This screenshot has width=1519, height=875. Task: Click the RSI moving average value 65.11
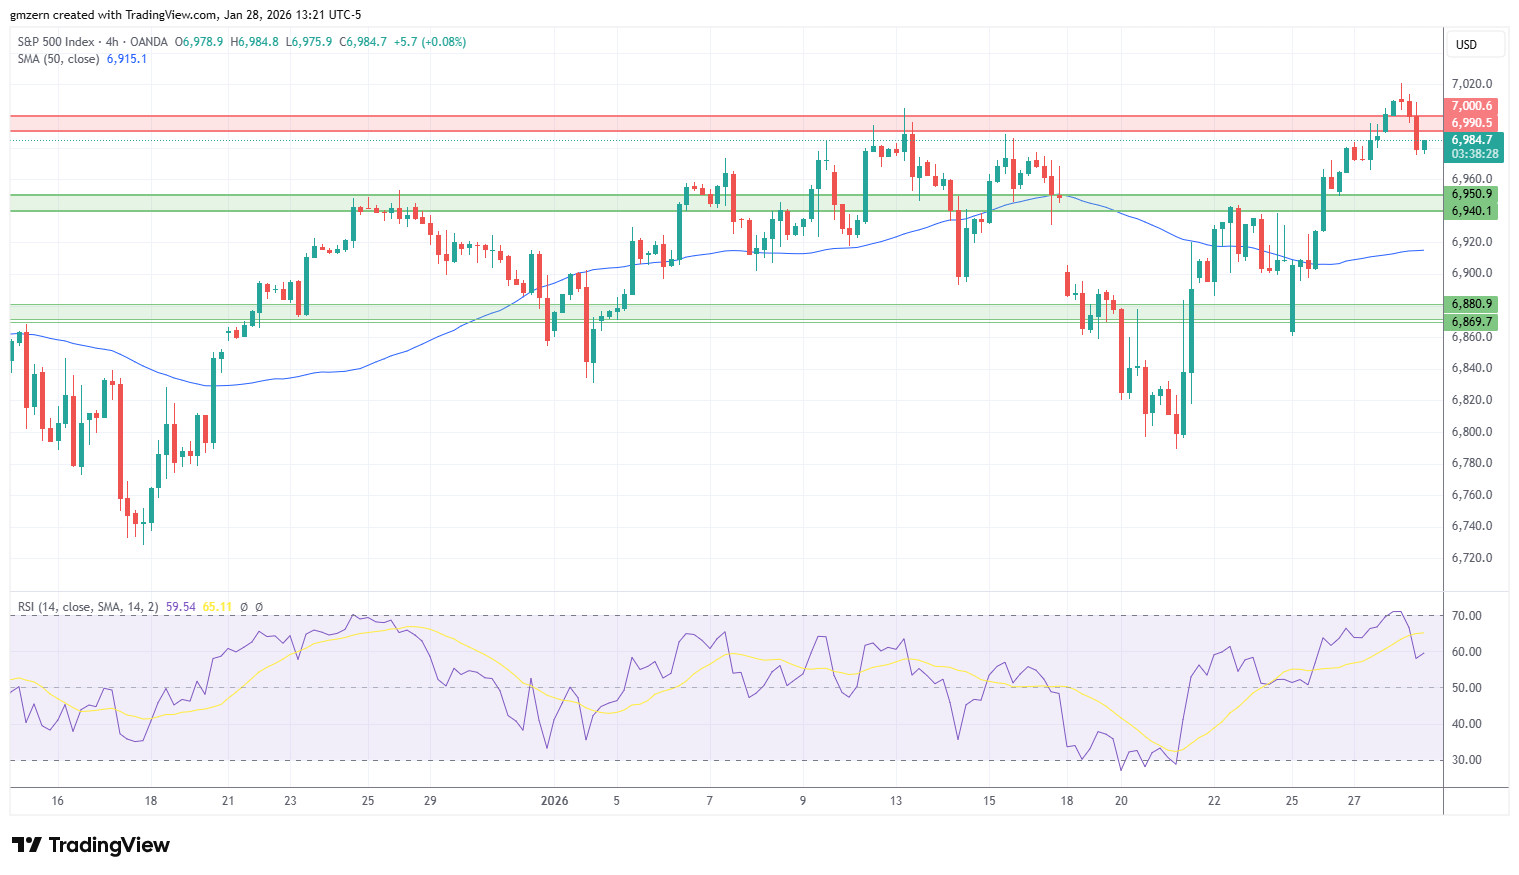(x=217, y=607)
